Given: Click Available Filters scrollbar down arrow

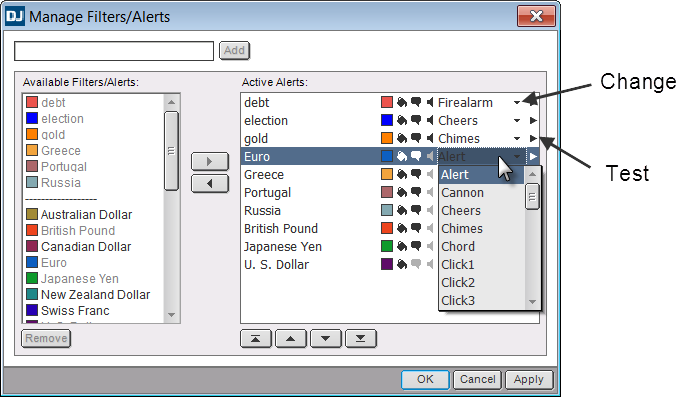Looking at the screenshot, I should click(171, 315).
